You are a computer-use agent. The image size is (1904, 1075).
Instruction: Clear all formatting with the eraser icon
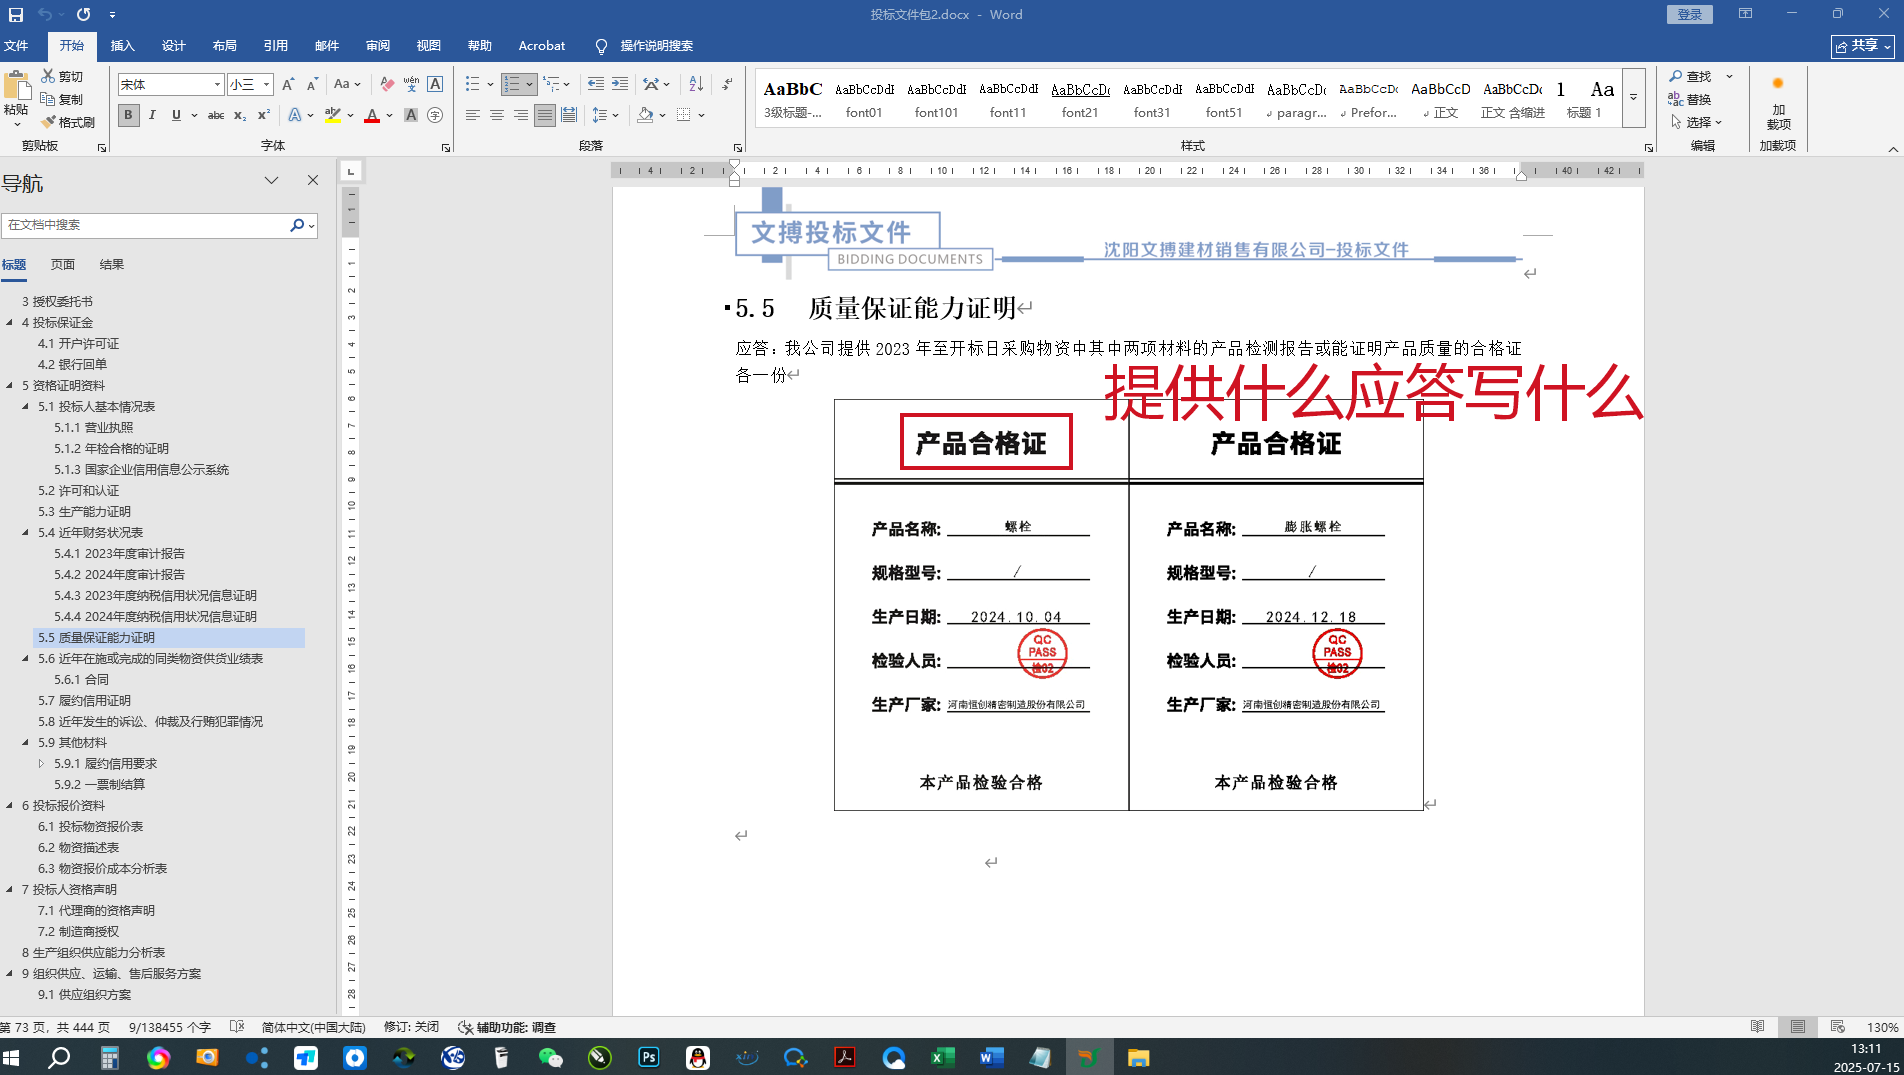click(x=387, y=85)
